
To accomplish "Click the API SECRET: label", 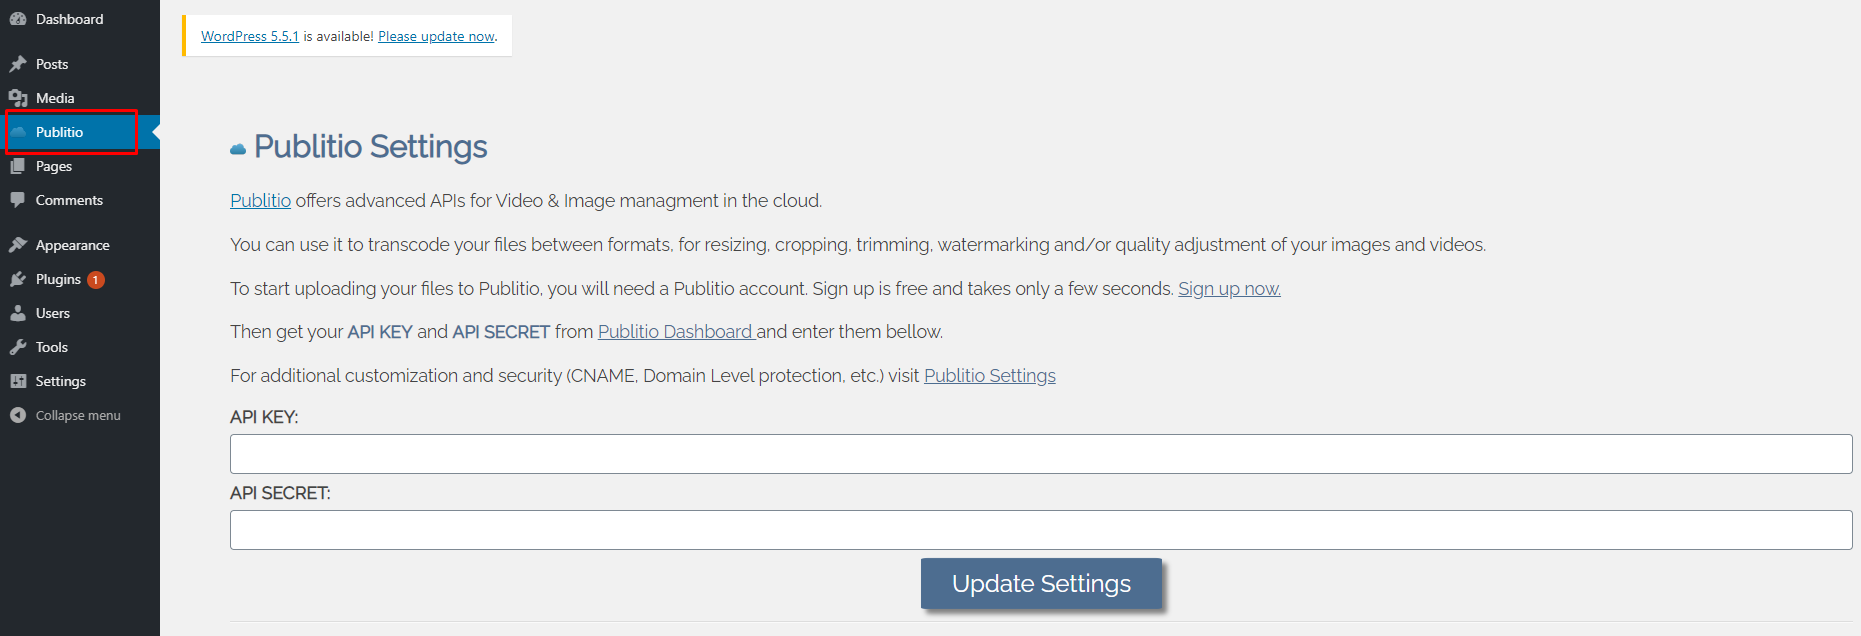I will [x=280, y=493].
